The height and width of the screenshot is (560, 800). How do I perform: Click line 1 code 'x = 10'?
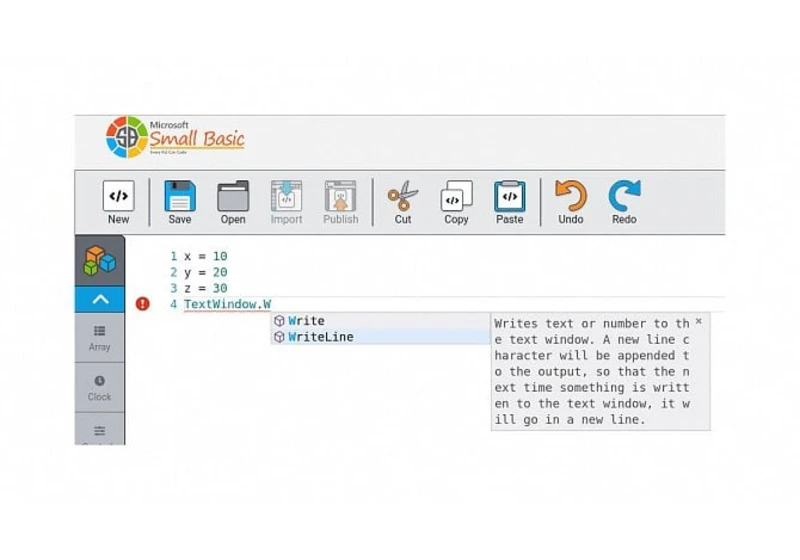pyautogui.click(x=206, y=256)
